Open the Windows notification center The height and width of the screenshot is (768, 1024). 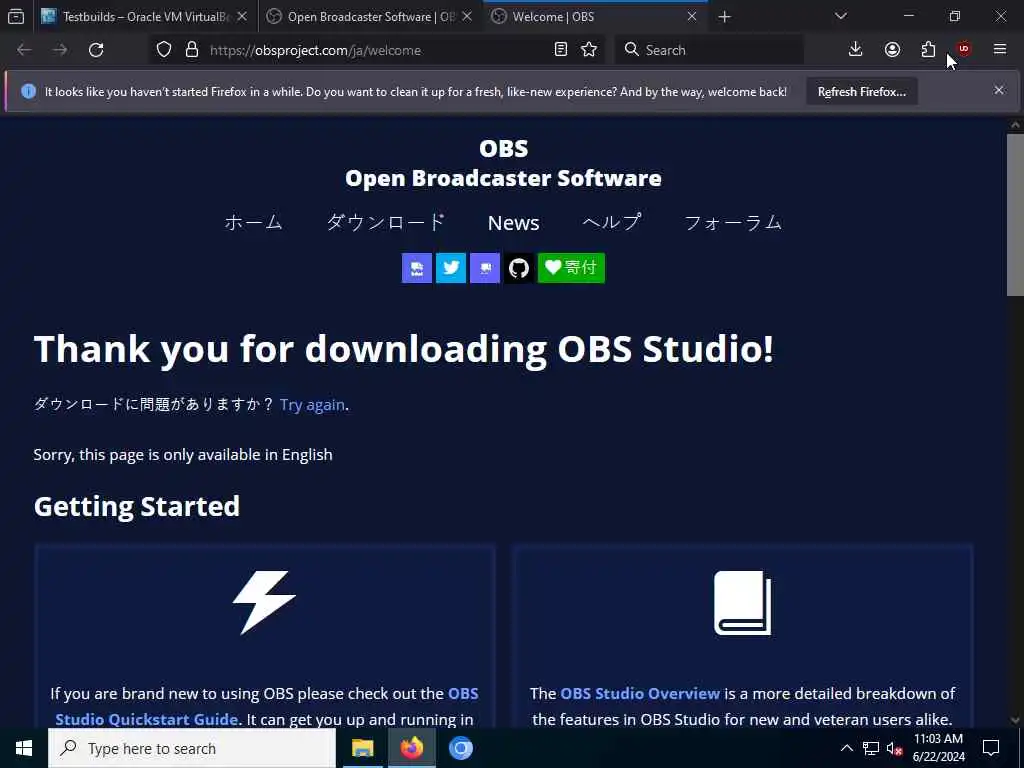tap(991, 748)
